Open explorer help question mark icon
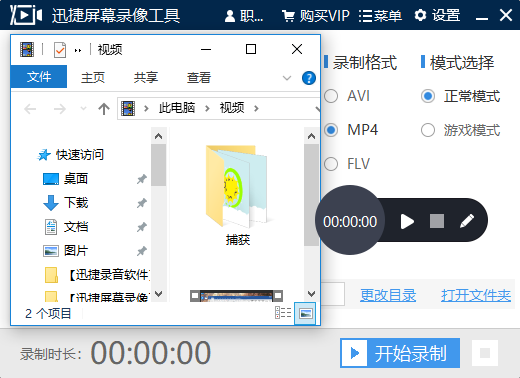The height and width of the screenshot is (378, 520). tap(309, 78)
